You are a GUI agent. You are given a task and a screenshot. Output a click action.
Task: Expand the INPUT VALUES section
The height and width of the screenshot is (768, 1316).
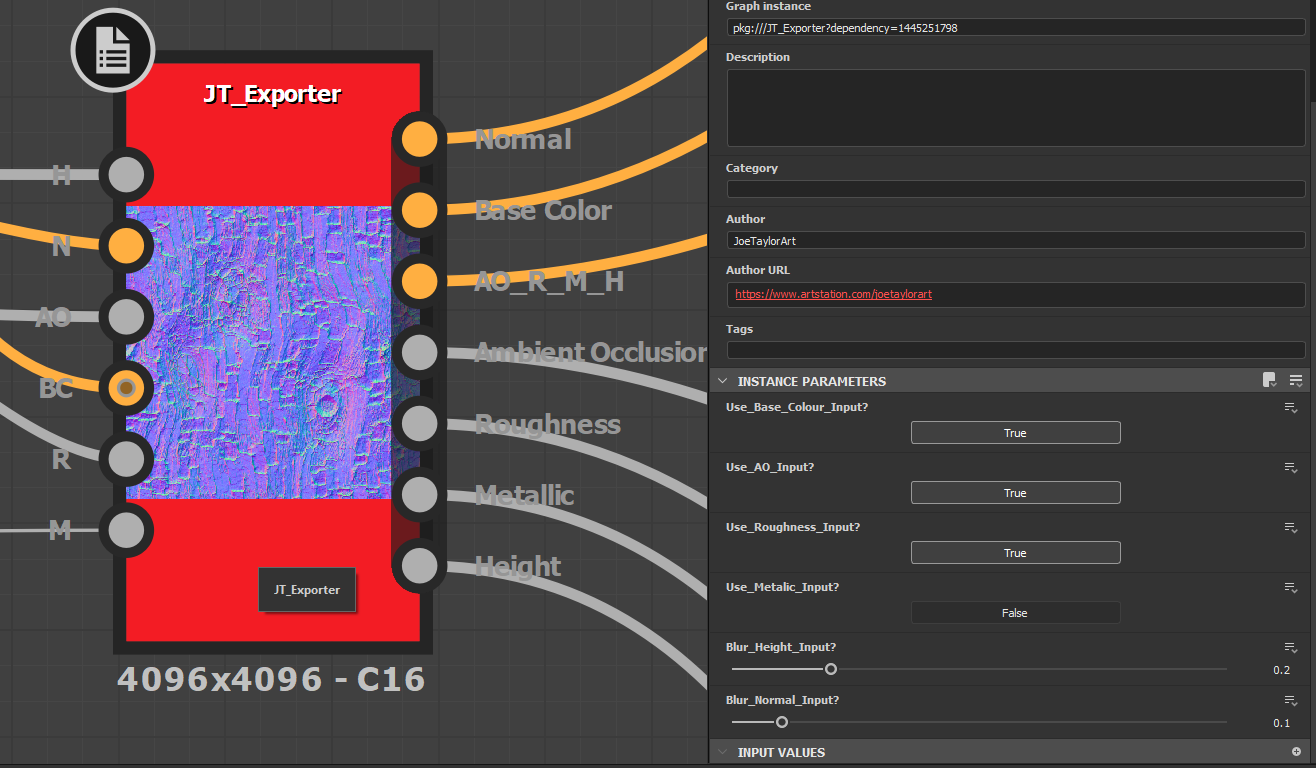721,752
